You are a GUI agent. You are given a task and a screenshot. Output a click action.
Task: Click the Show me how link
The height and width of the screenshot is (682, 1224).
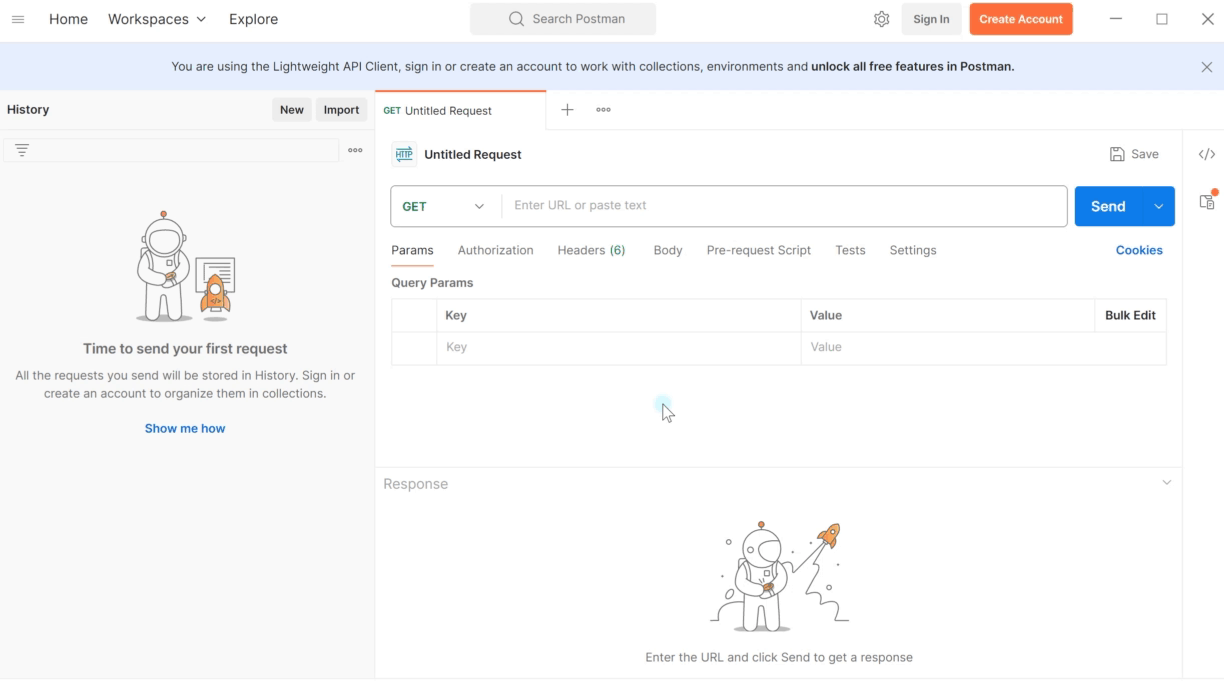185,428
